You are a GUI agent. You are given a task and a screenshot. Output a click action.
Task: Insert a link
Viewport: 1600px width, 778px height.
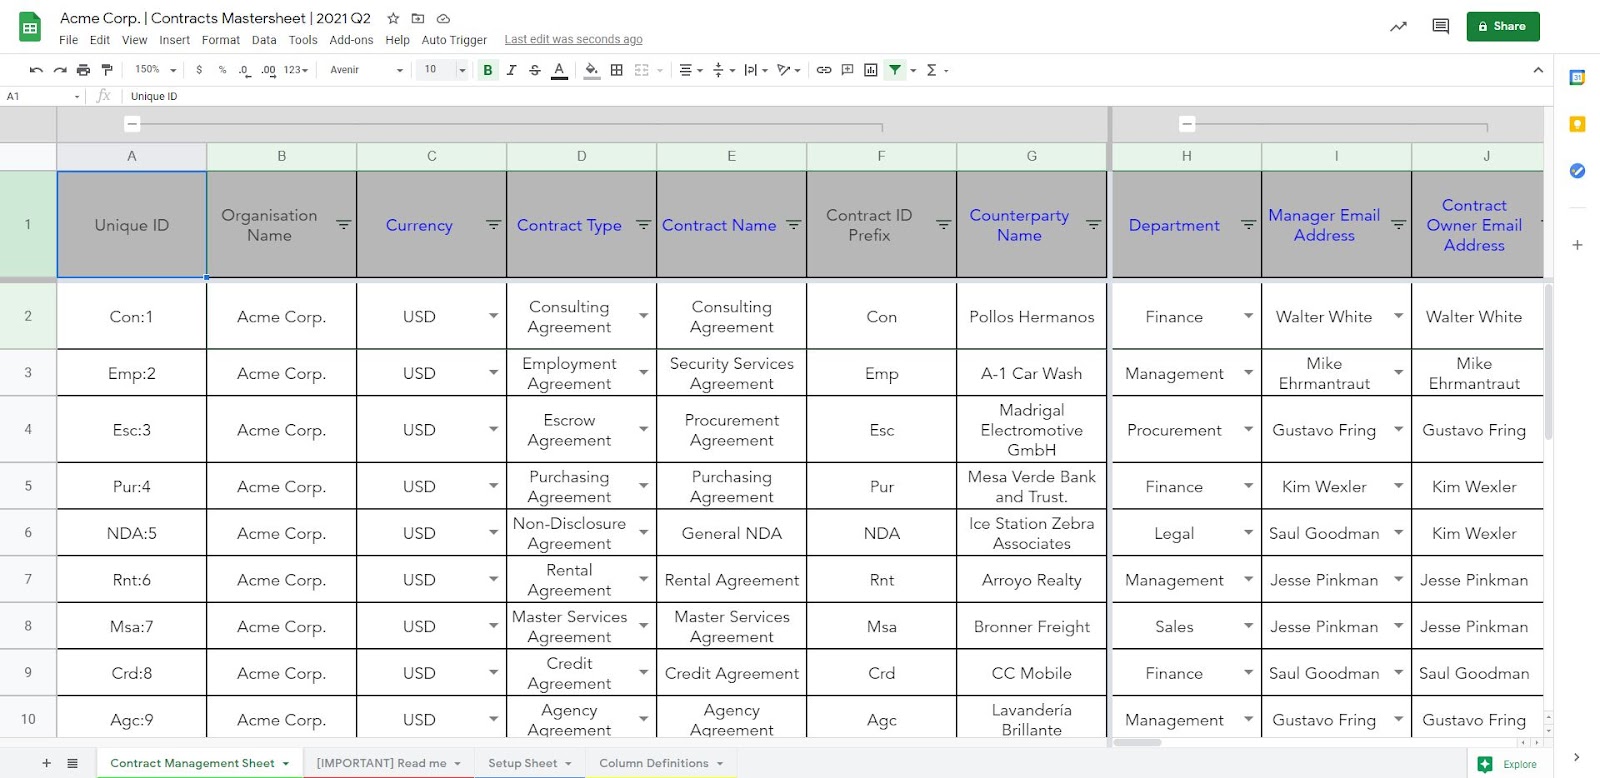[824, 70]
